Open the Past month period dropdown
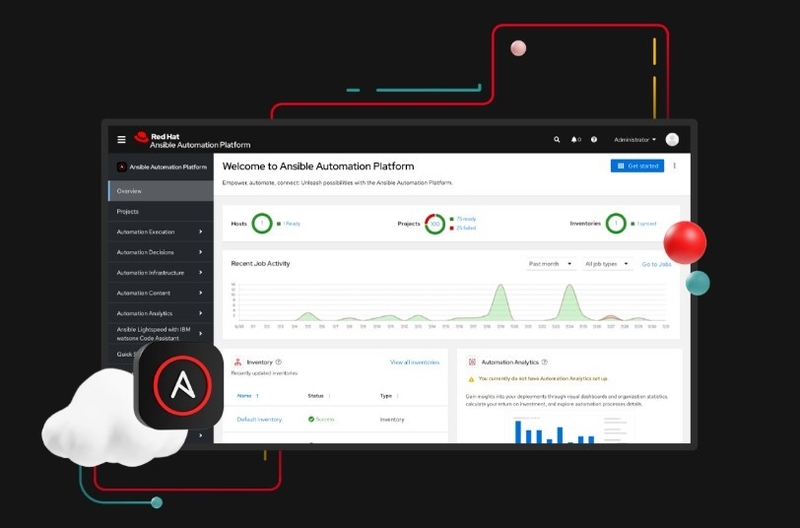The height and width of the screenshot is (528, 800). [x=551, y=264]
